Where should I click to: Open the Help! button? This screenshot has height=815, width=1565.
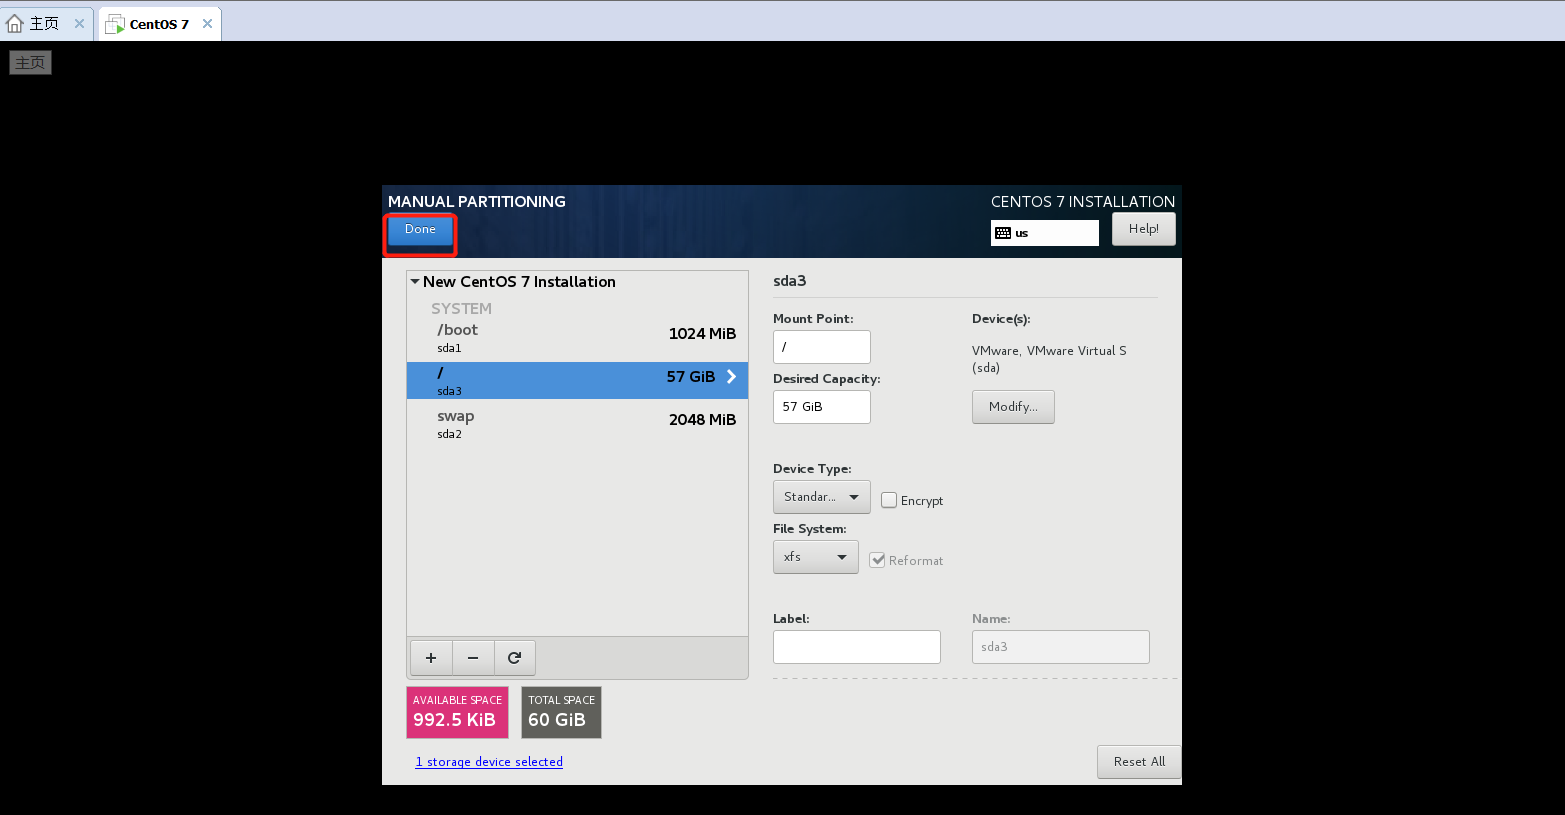1143,229
